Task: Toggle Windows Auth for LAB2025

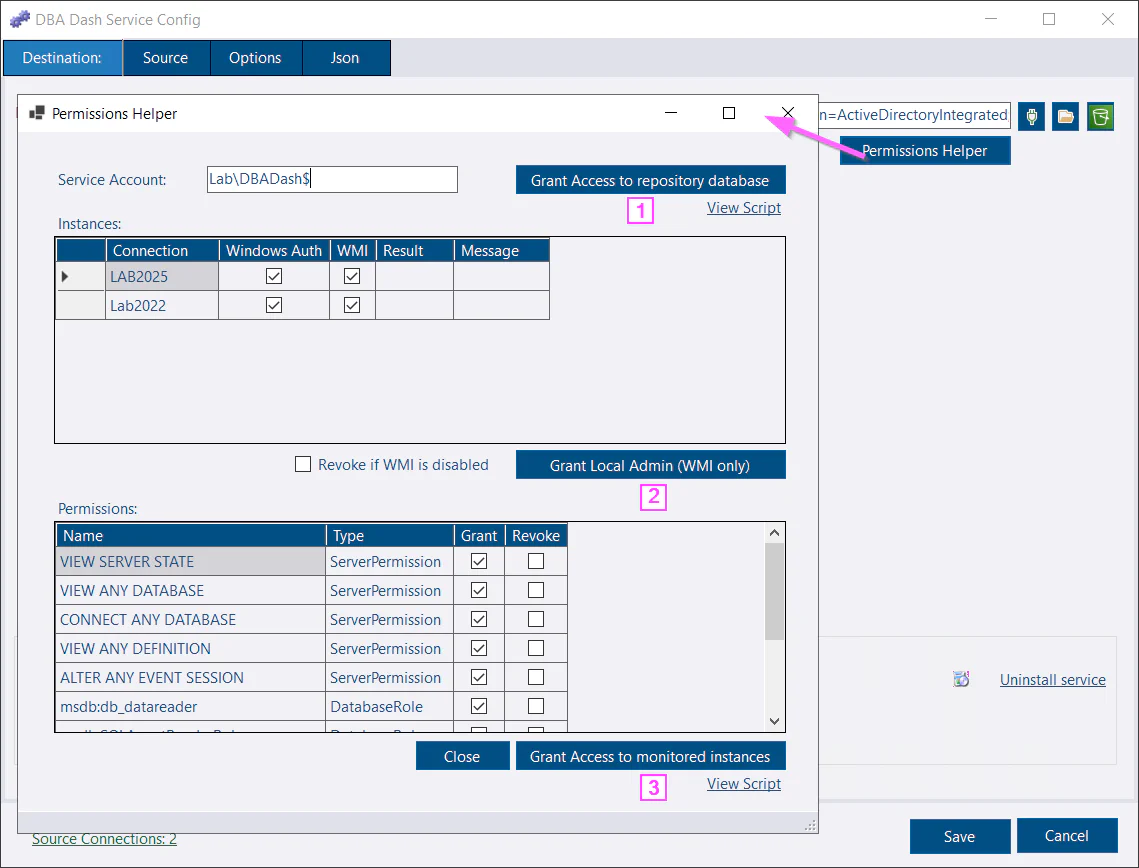Action: point(274,276)
